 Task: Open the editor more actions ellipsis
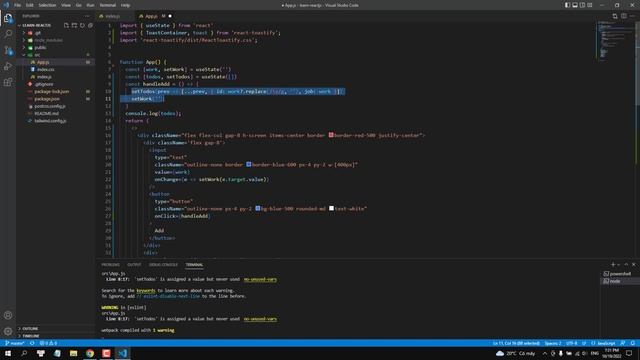tap(632, 16)
